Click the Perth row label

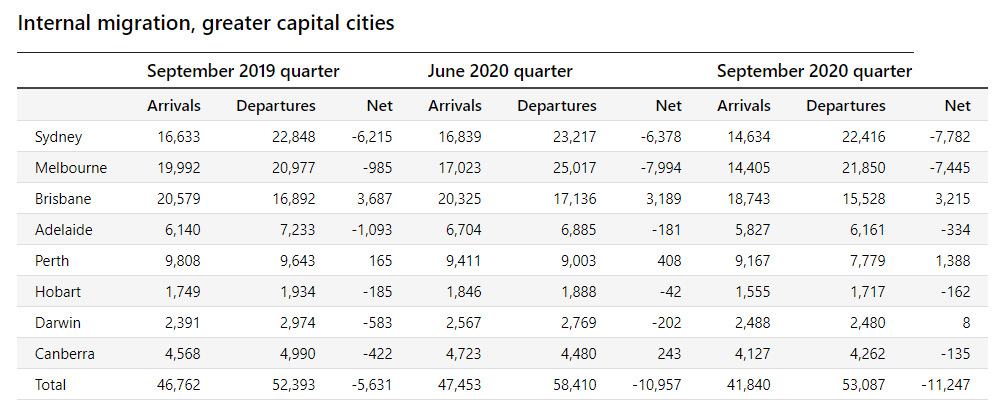[53, 261]
